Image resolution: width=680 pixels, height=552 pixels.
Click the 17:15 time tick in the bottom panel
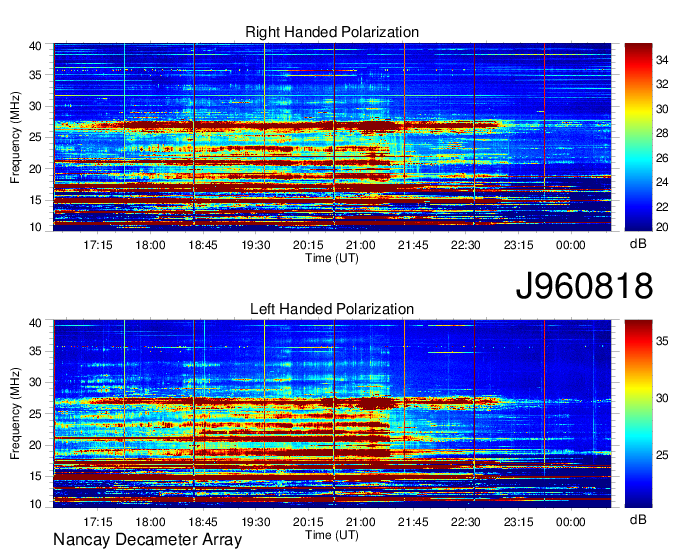tap(98, 522)
